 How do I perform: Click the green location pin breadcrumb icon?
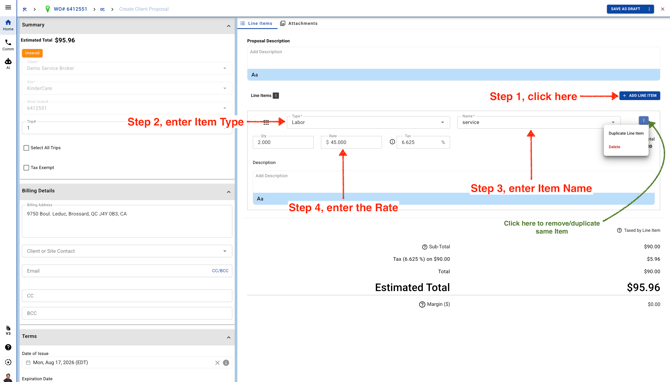[x=47, y=9]
